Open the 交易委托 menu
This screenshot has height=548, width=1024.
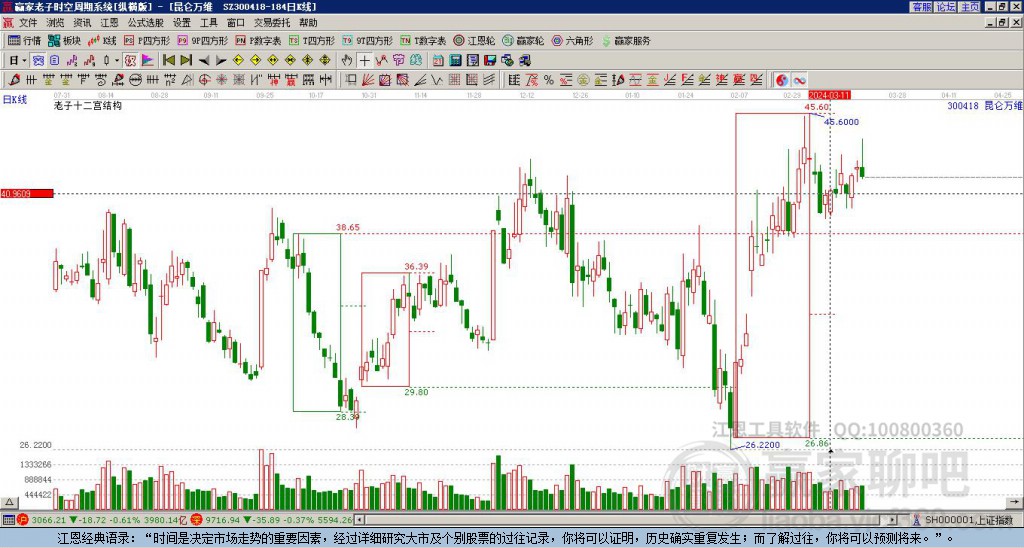(272, 23)
